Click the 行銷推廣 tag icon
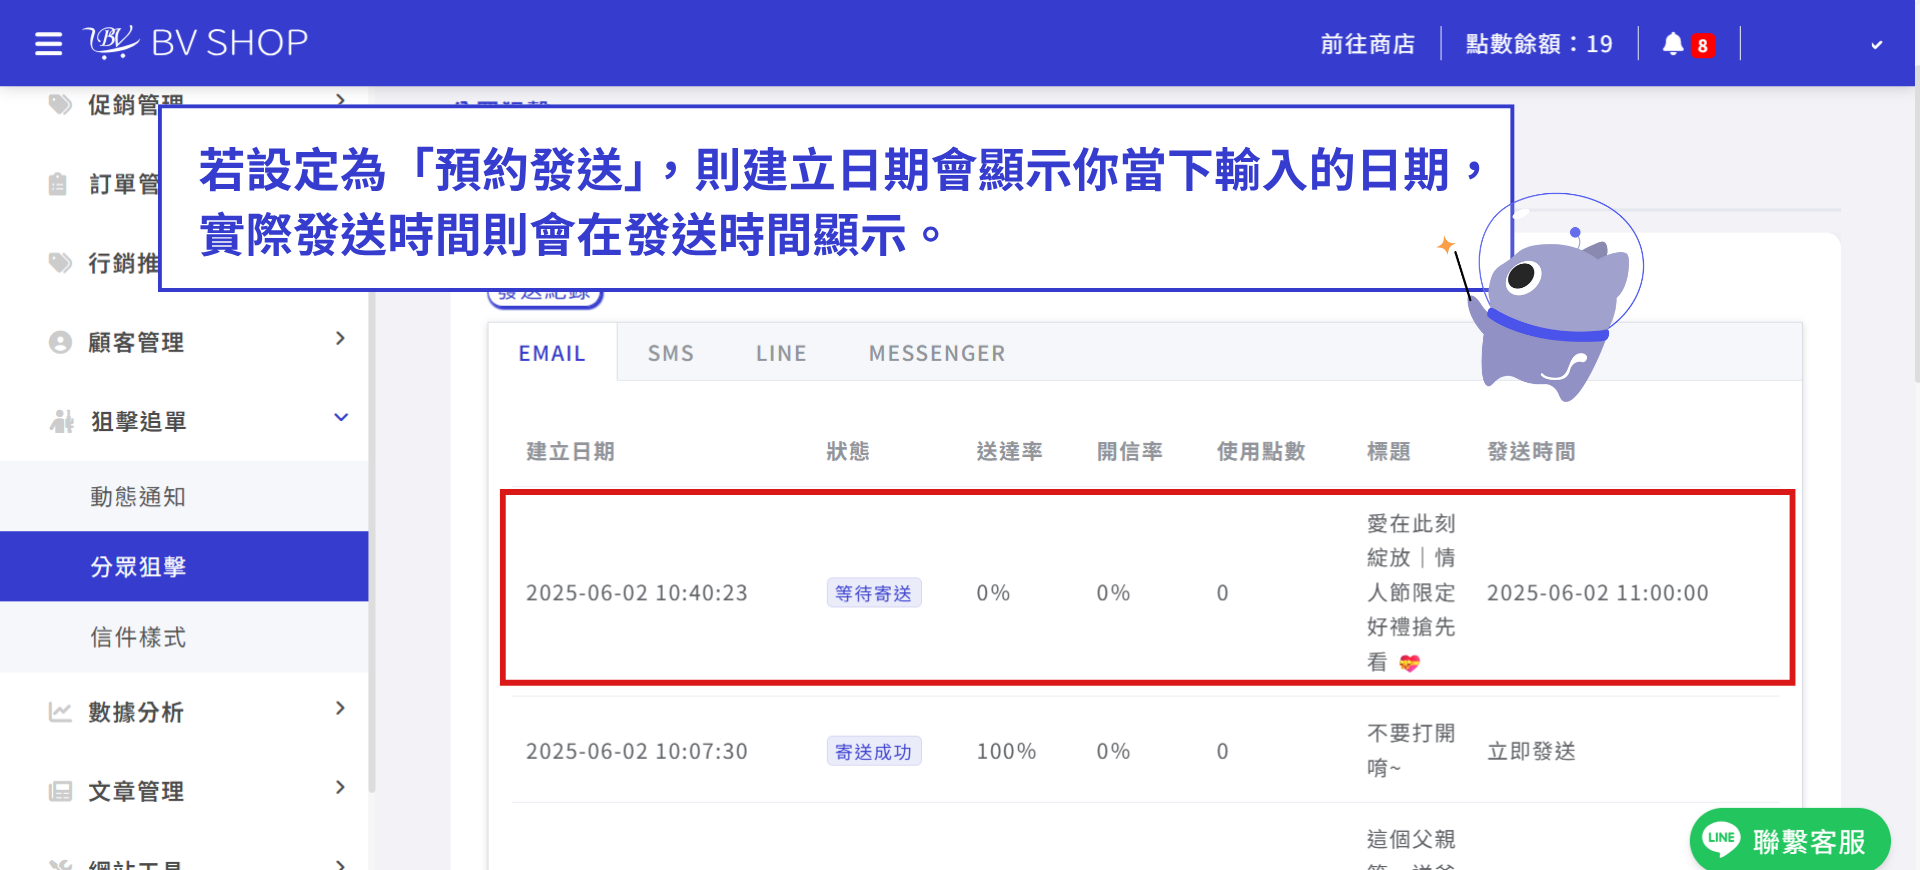 click(x=60, y=263)
